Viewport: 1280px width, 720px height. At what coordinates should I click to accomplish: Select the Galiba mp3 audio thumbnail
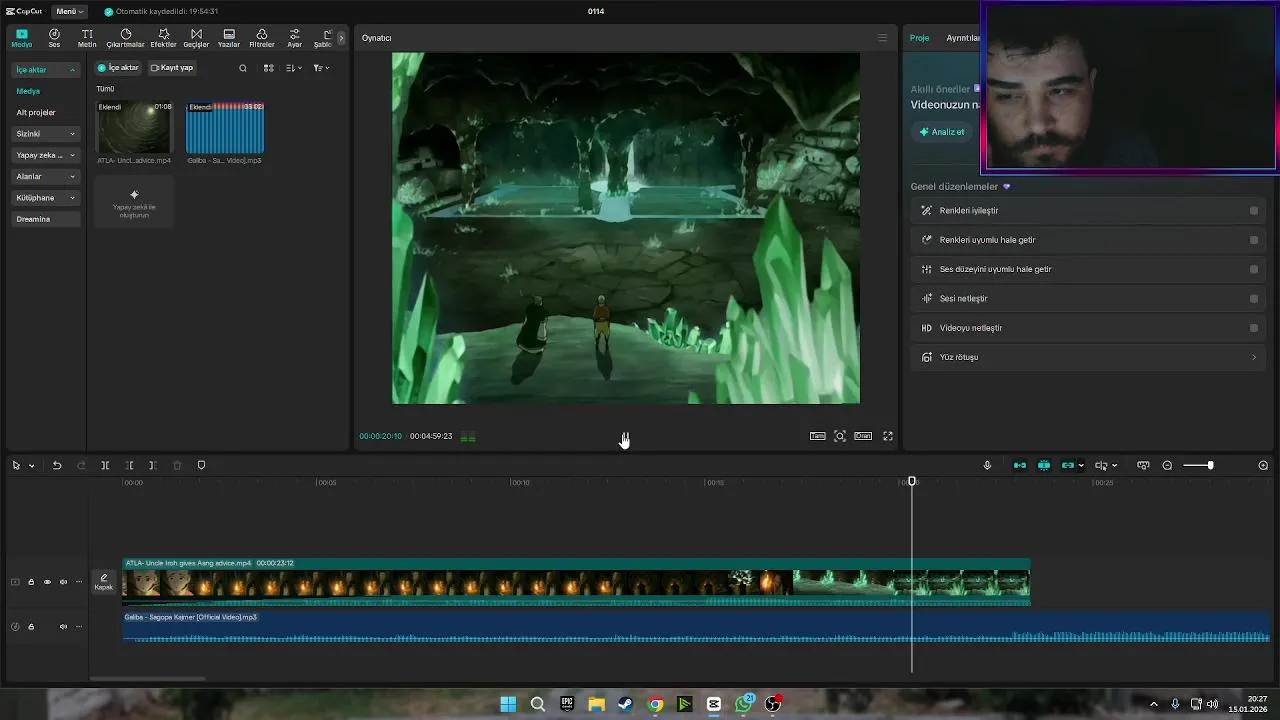point(225,127)
